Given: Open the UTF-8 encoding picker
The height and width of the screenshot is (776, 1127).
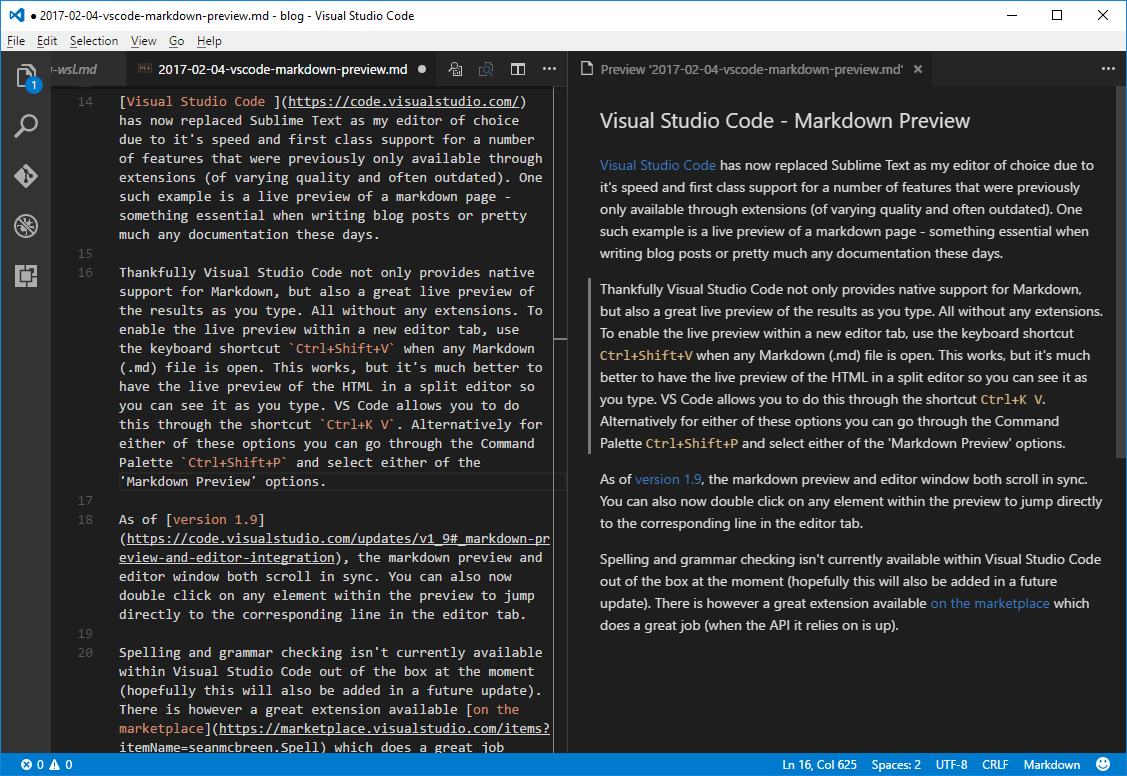Looking at the screenshot, I should click(x=951, y=765).
